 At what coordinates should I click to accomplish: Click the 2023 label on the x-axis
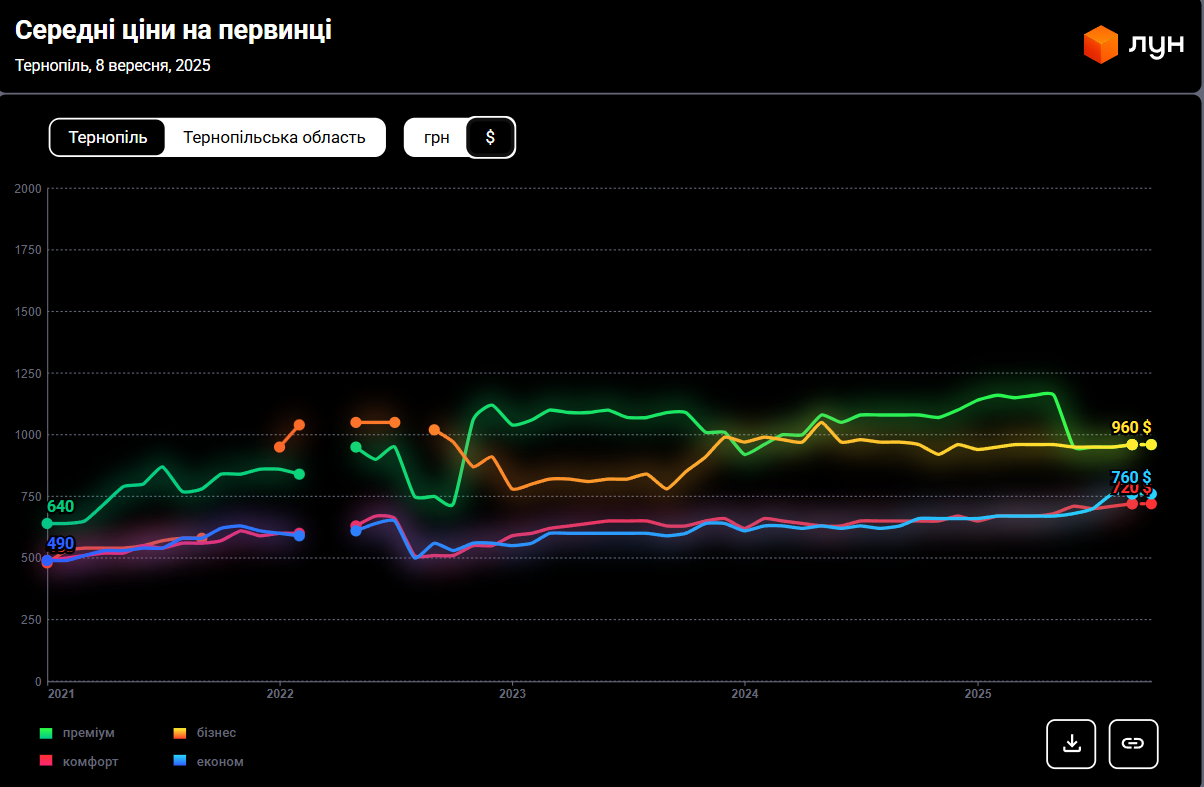pos(512,693)
